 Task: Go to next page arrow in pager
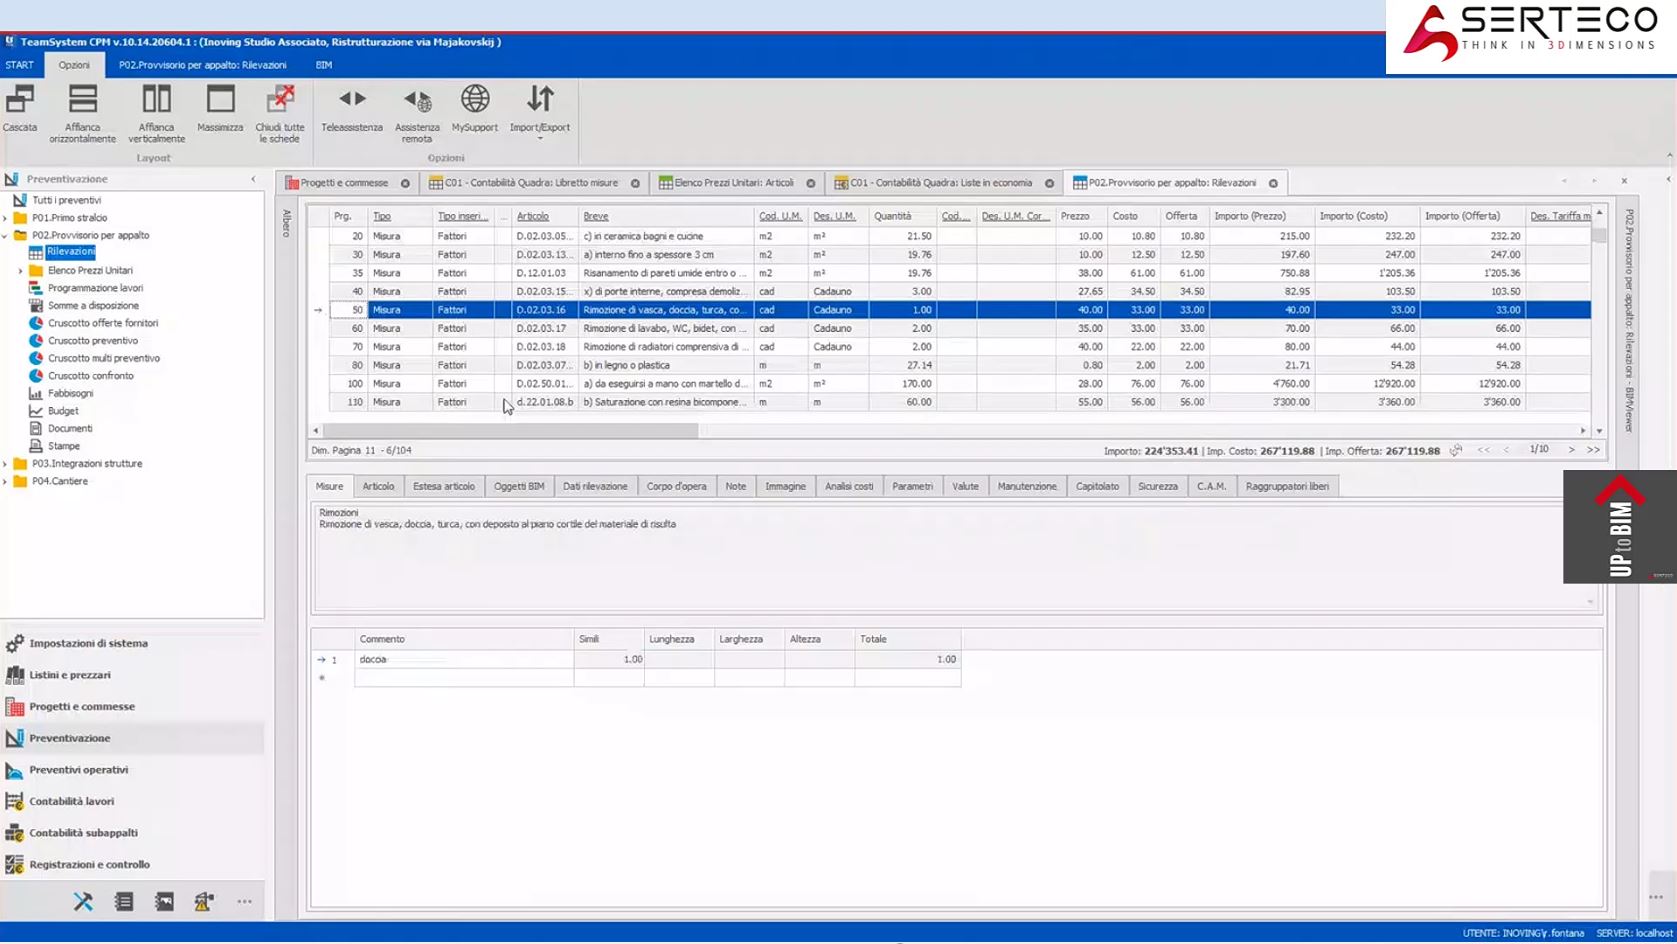(x=1571, y=450)
